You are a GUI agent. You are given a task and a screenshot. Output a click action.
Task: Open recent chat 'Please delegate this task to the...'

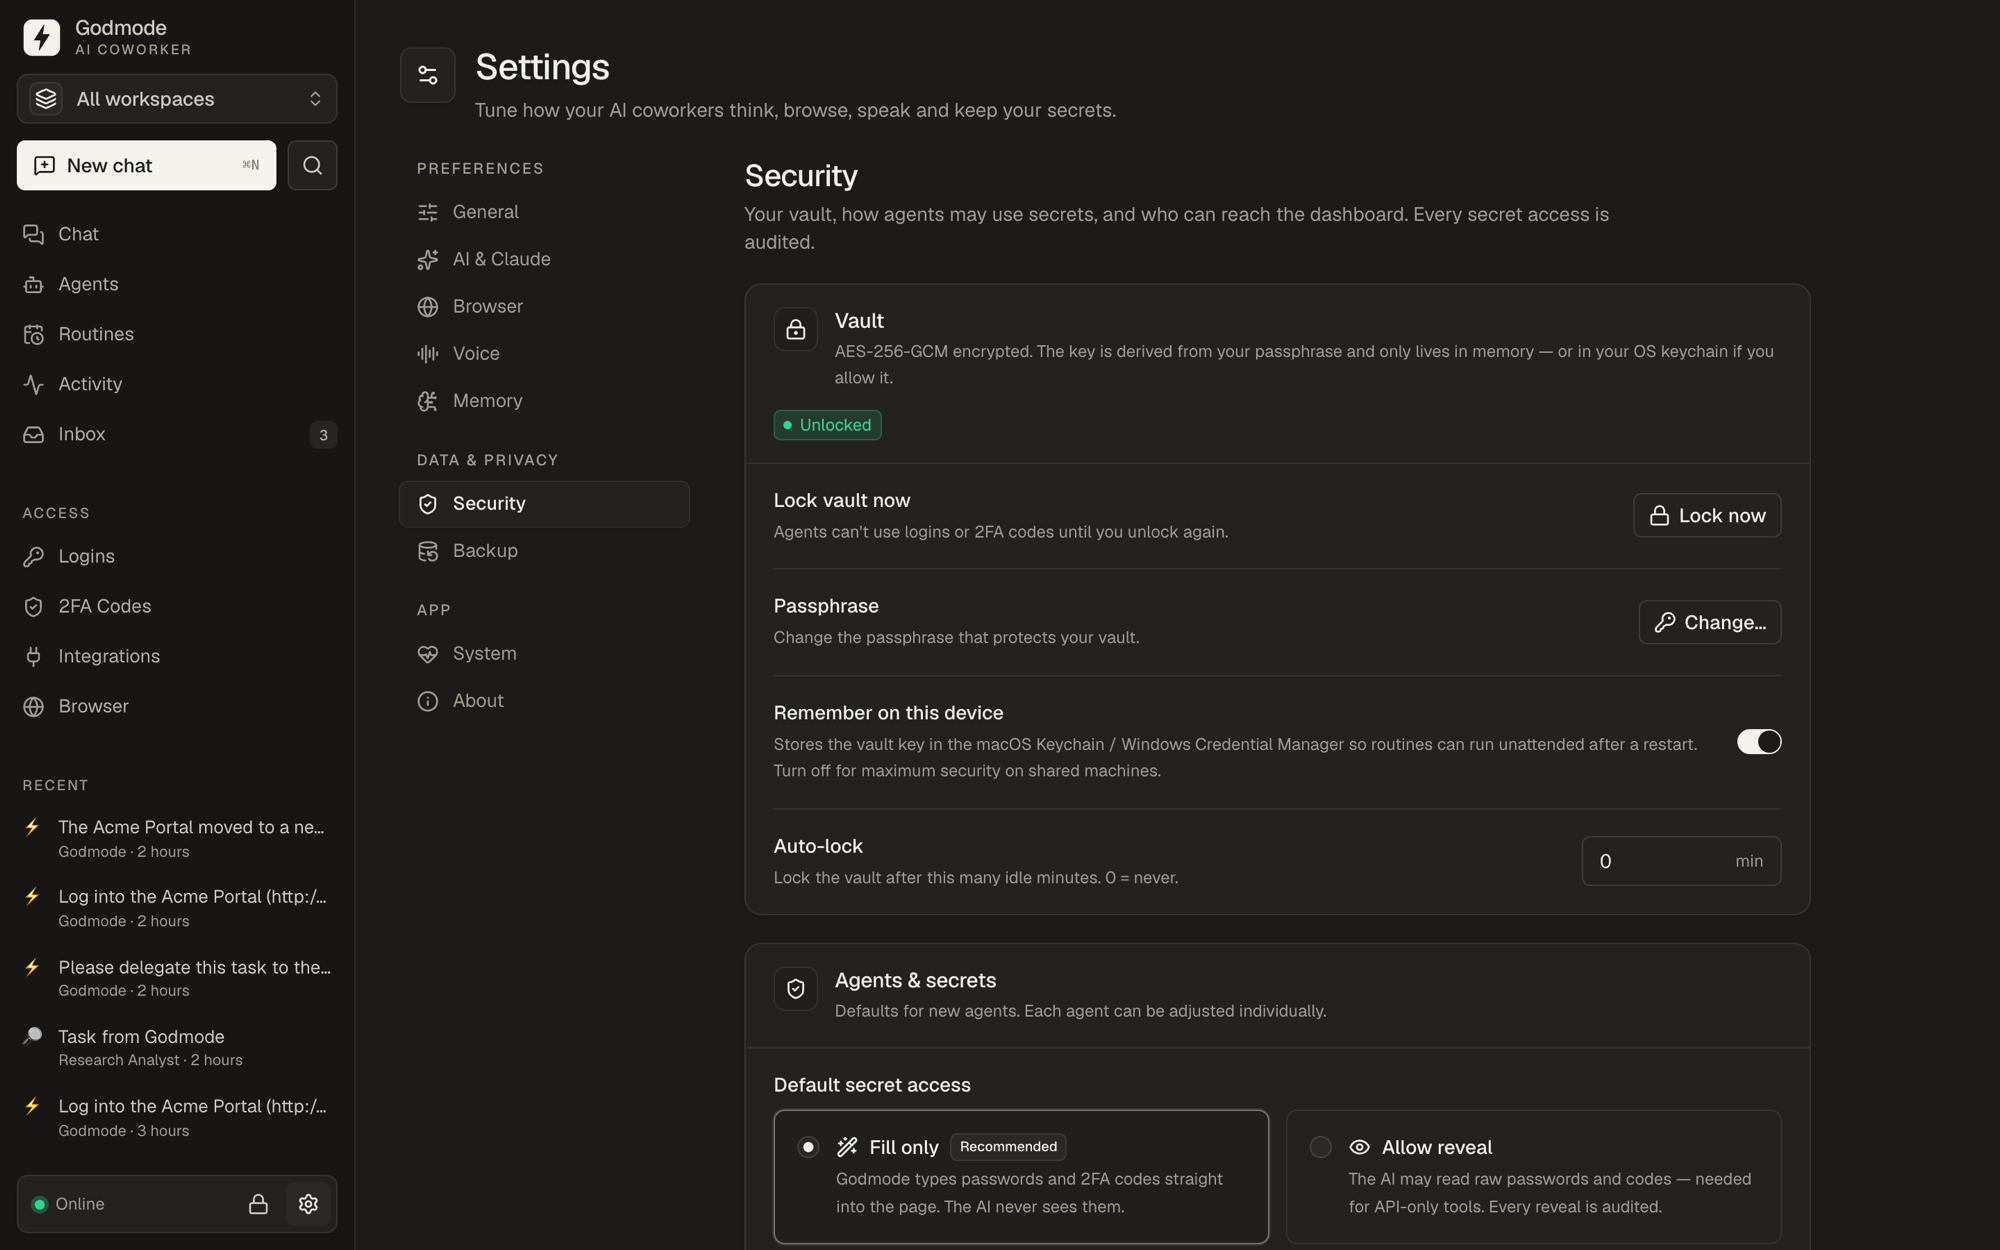pos(177,978)
